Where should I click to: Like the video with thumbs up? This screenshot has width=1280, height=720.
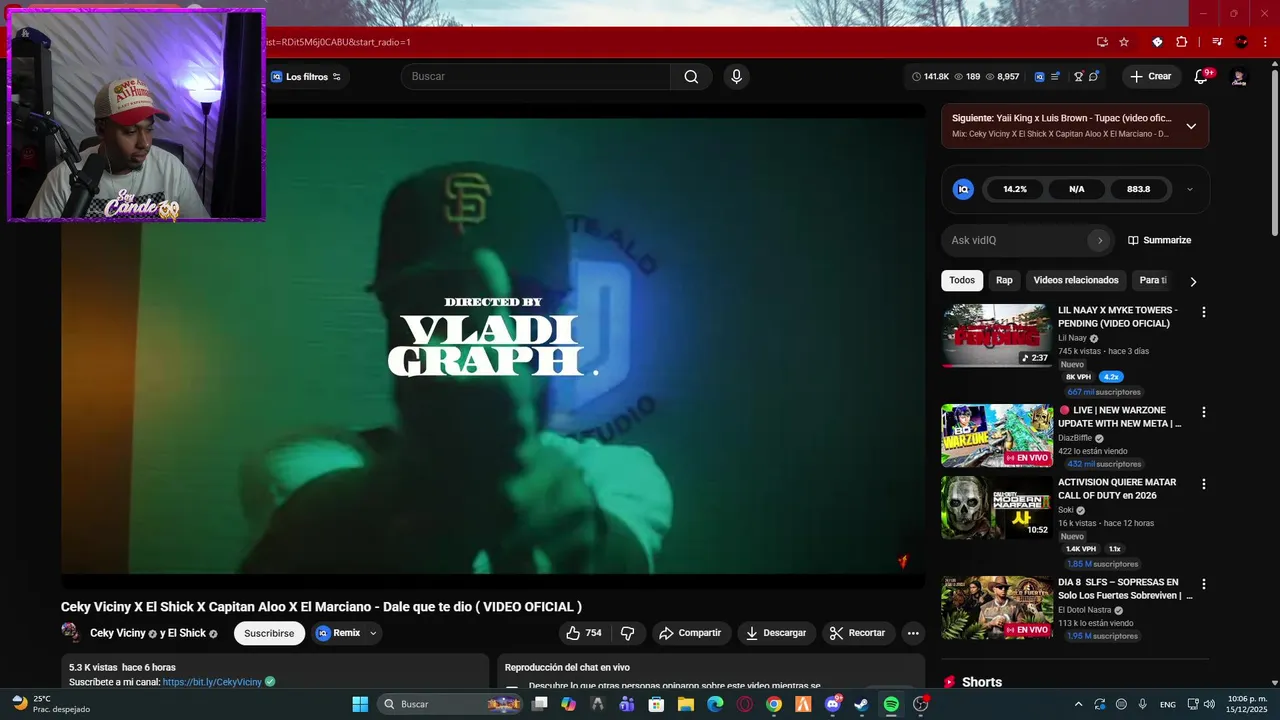coord(584,633)
